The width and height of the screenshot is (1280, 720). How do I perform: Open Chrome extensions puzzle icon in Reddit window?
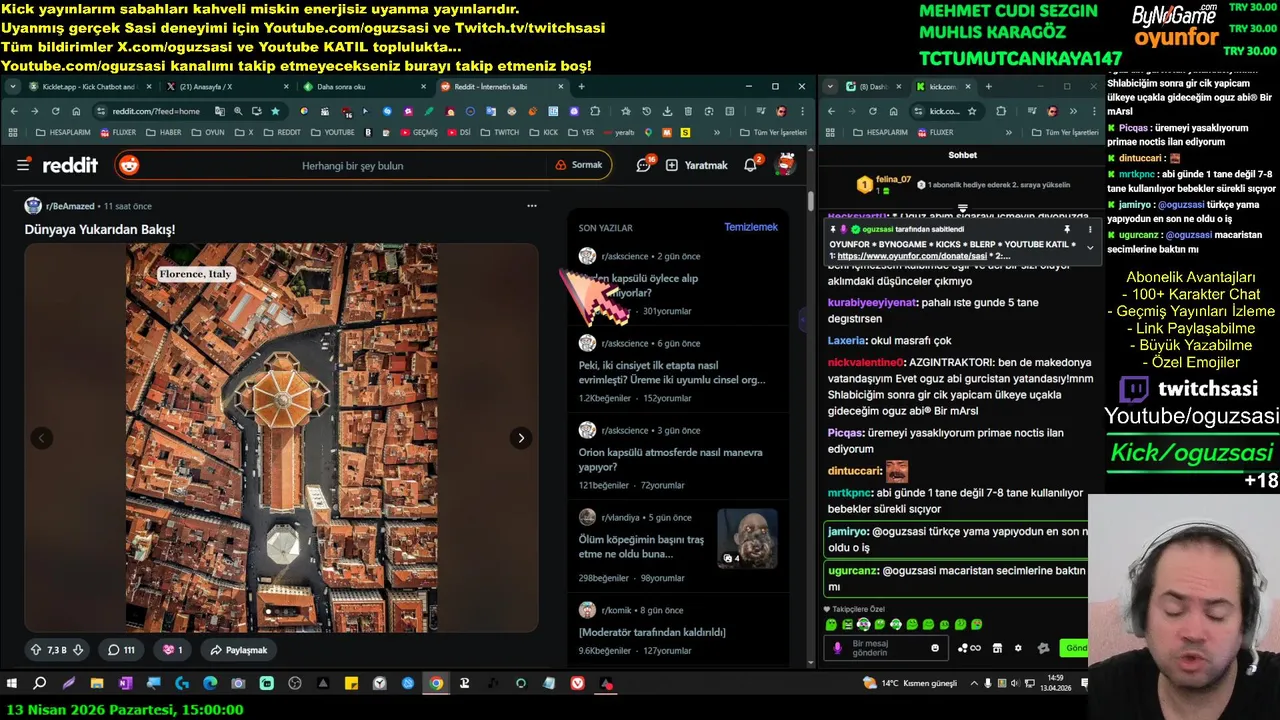[595, 111]
